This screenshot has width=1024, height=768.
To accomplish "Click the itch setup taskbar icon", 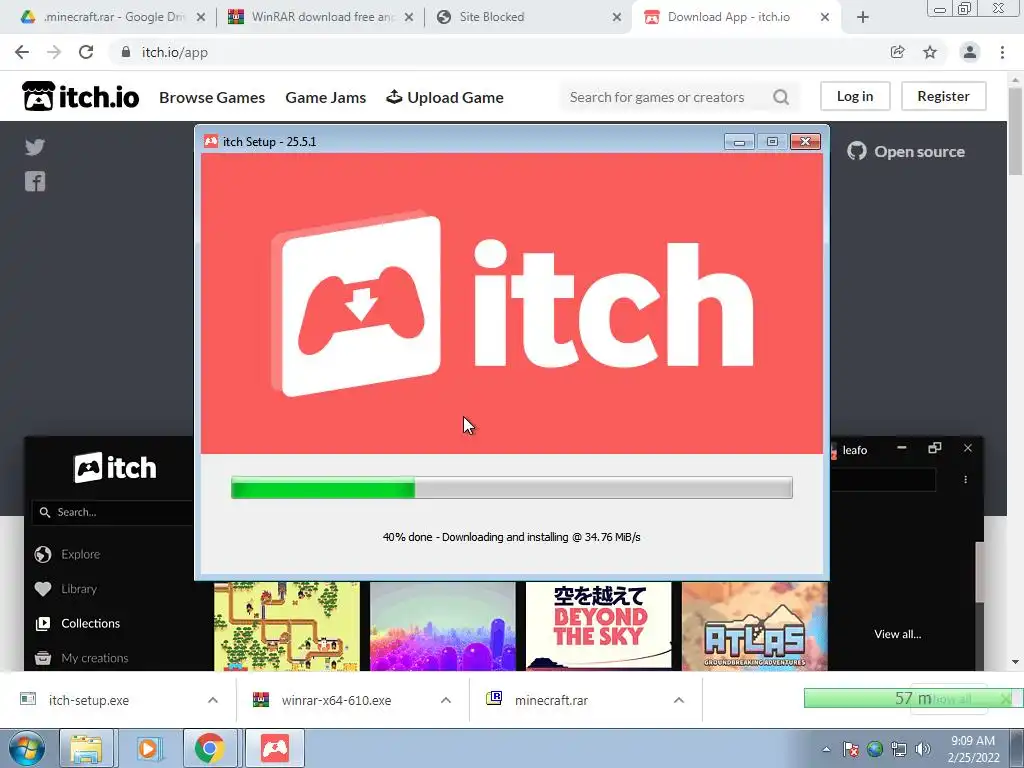I will click(x=275, y=748).
